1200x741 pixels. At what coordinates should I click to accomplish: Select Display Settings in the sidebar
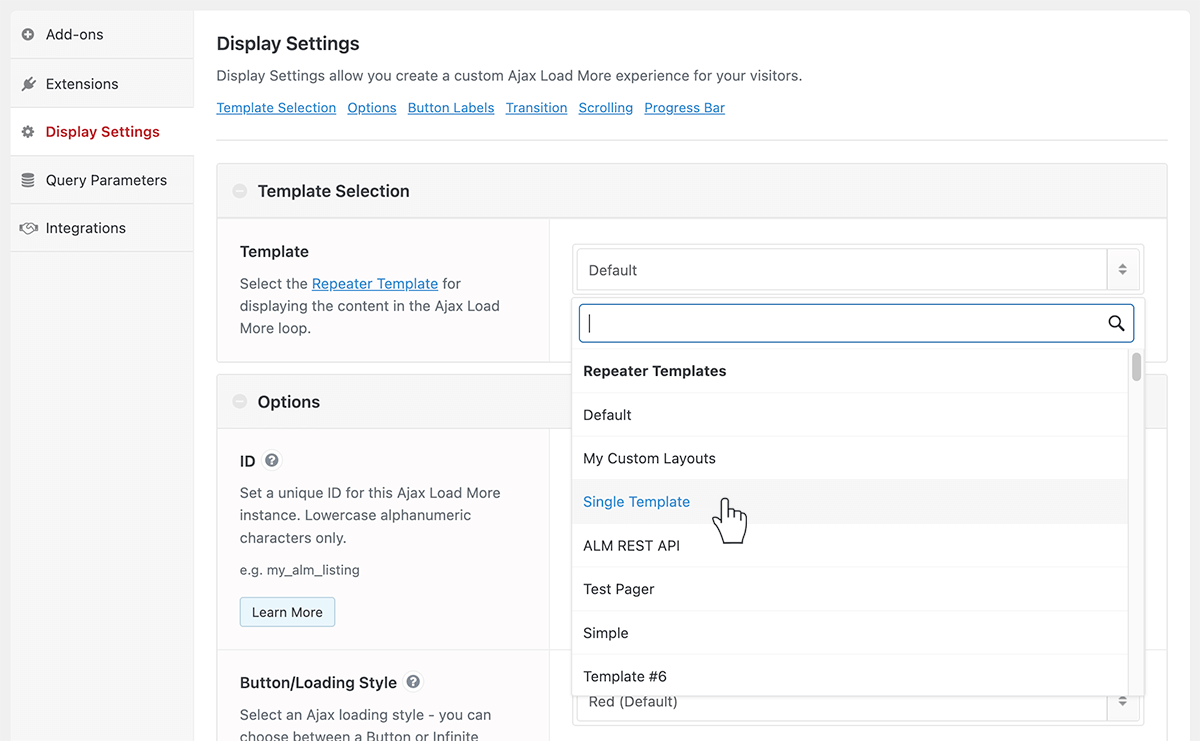102,132
